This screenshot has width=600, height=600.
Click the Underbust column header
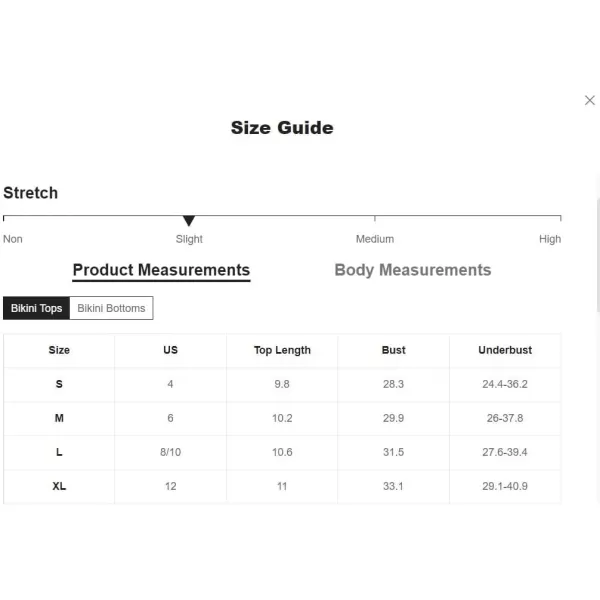[505, 350]
